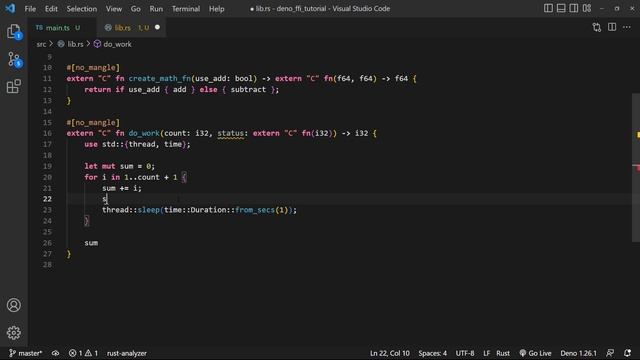
Task: Click 'sum += i;' on line 21
Action: click(x=122, y=188)
